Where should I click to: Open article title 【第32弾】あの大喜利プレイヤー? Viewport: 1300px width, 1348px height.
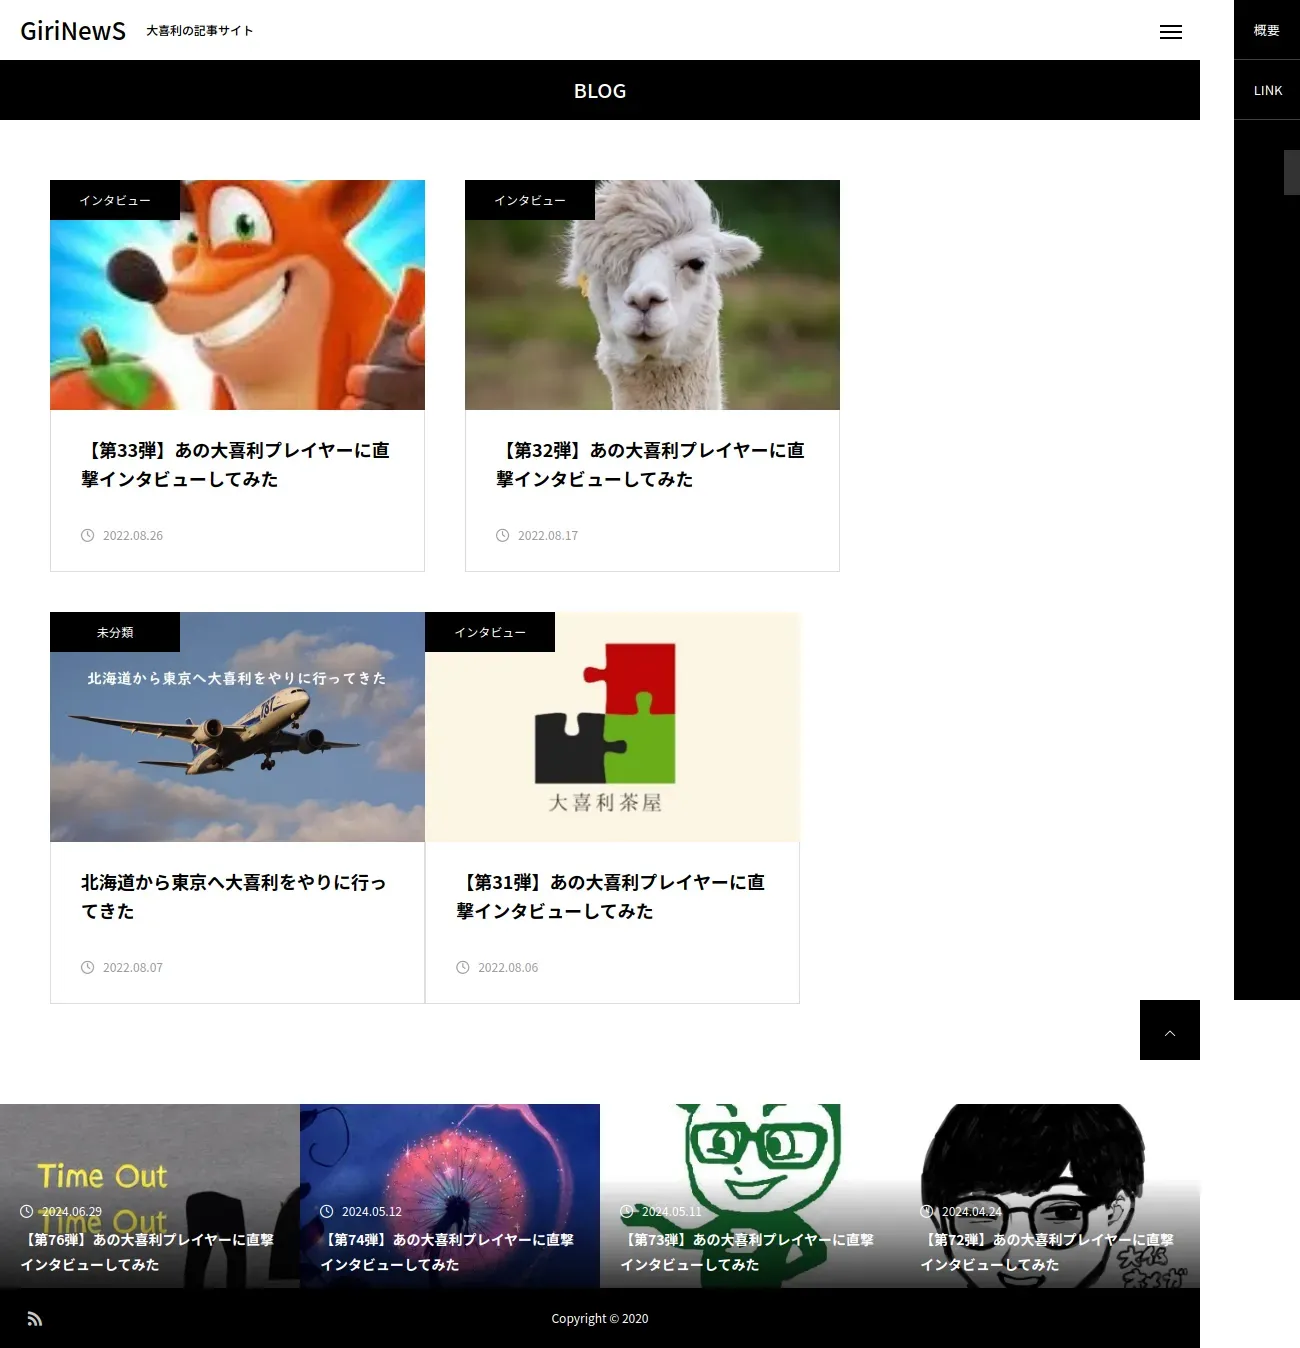tap(651, 465)
